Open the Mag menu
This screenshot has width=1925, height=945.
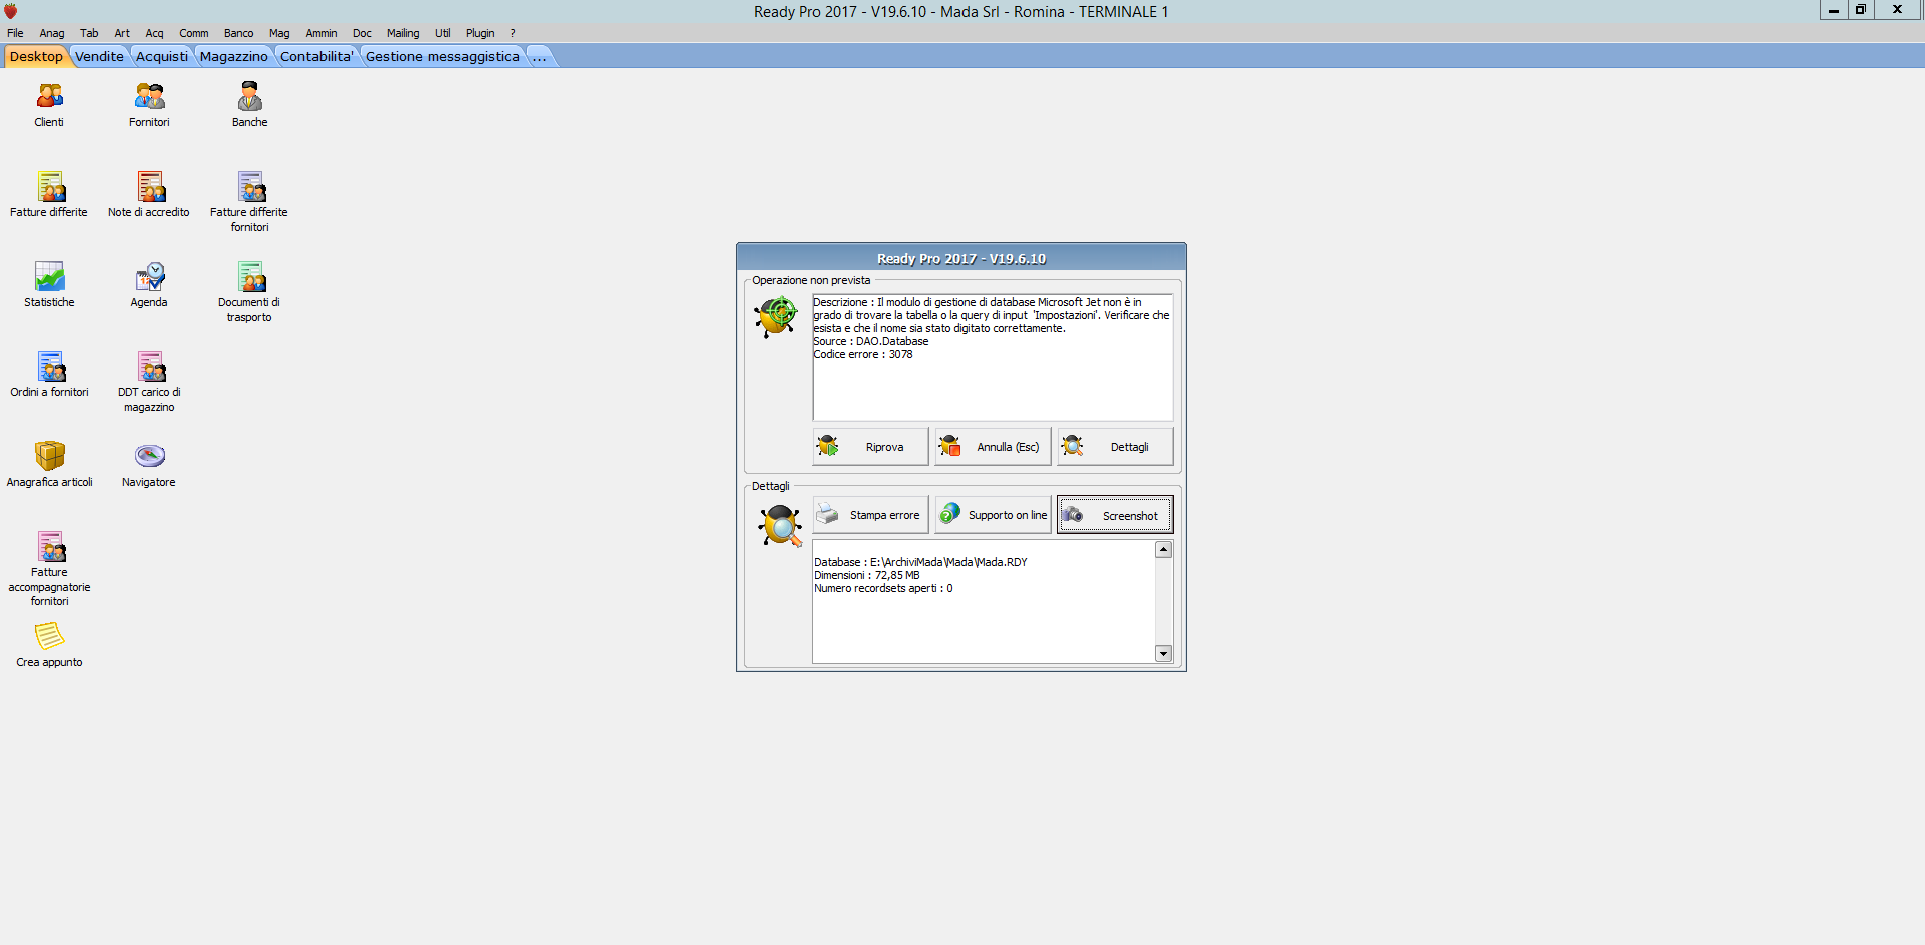[279, 33]
